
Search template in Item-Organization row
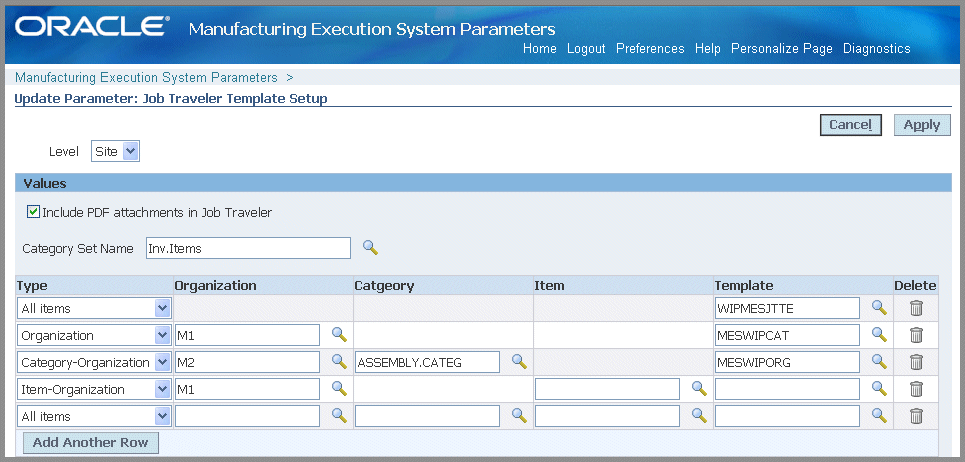[879, 388]
